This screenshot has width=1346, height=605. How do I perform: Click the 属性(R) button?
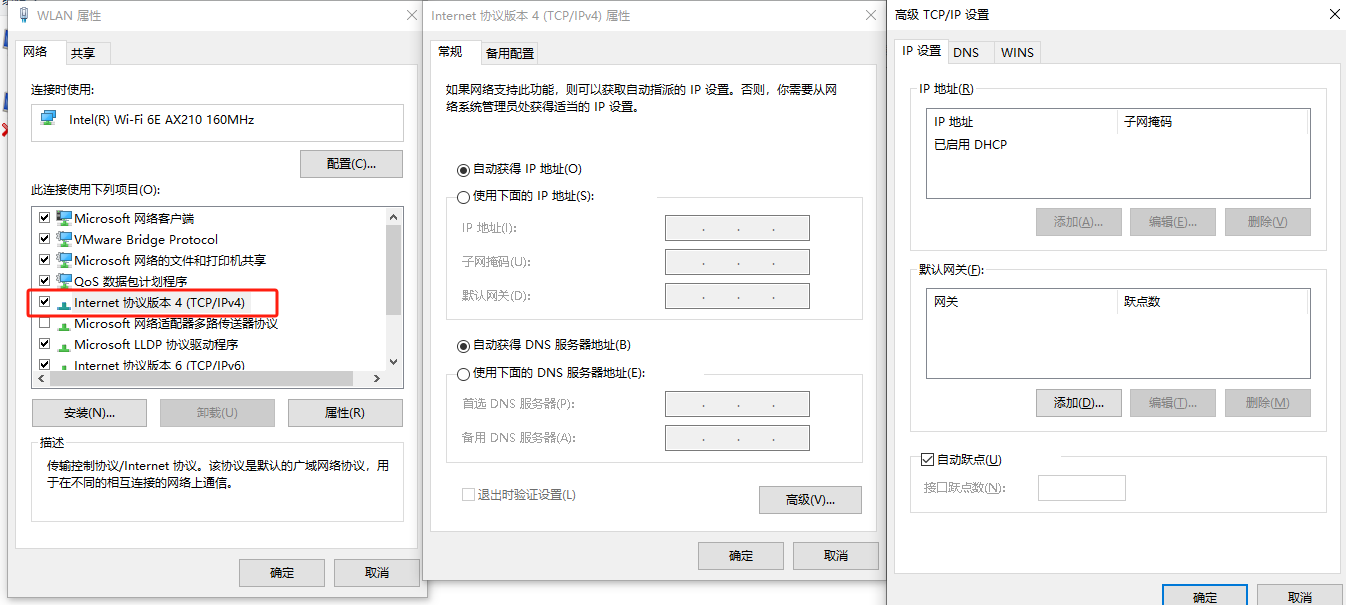coord(345,412)
